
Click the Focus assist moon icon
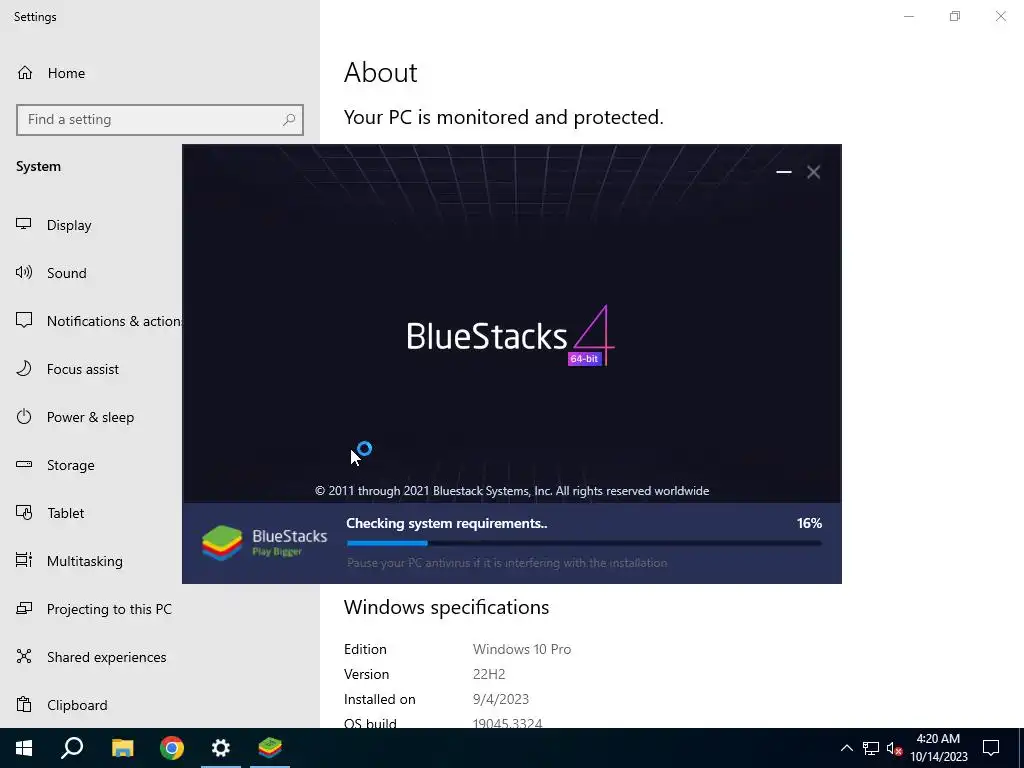pyautogui.click(x=24, y=368)
